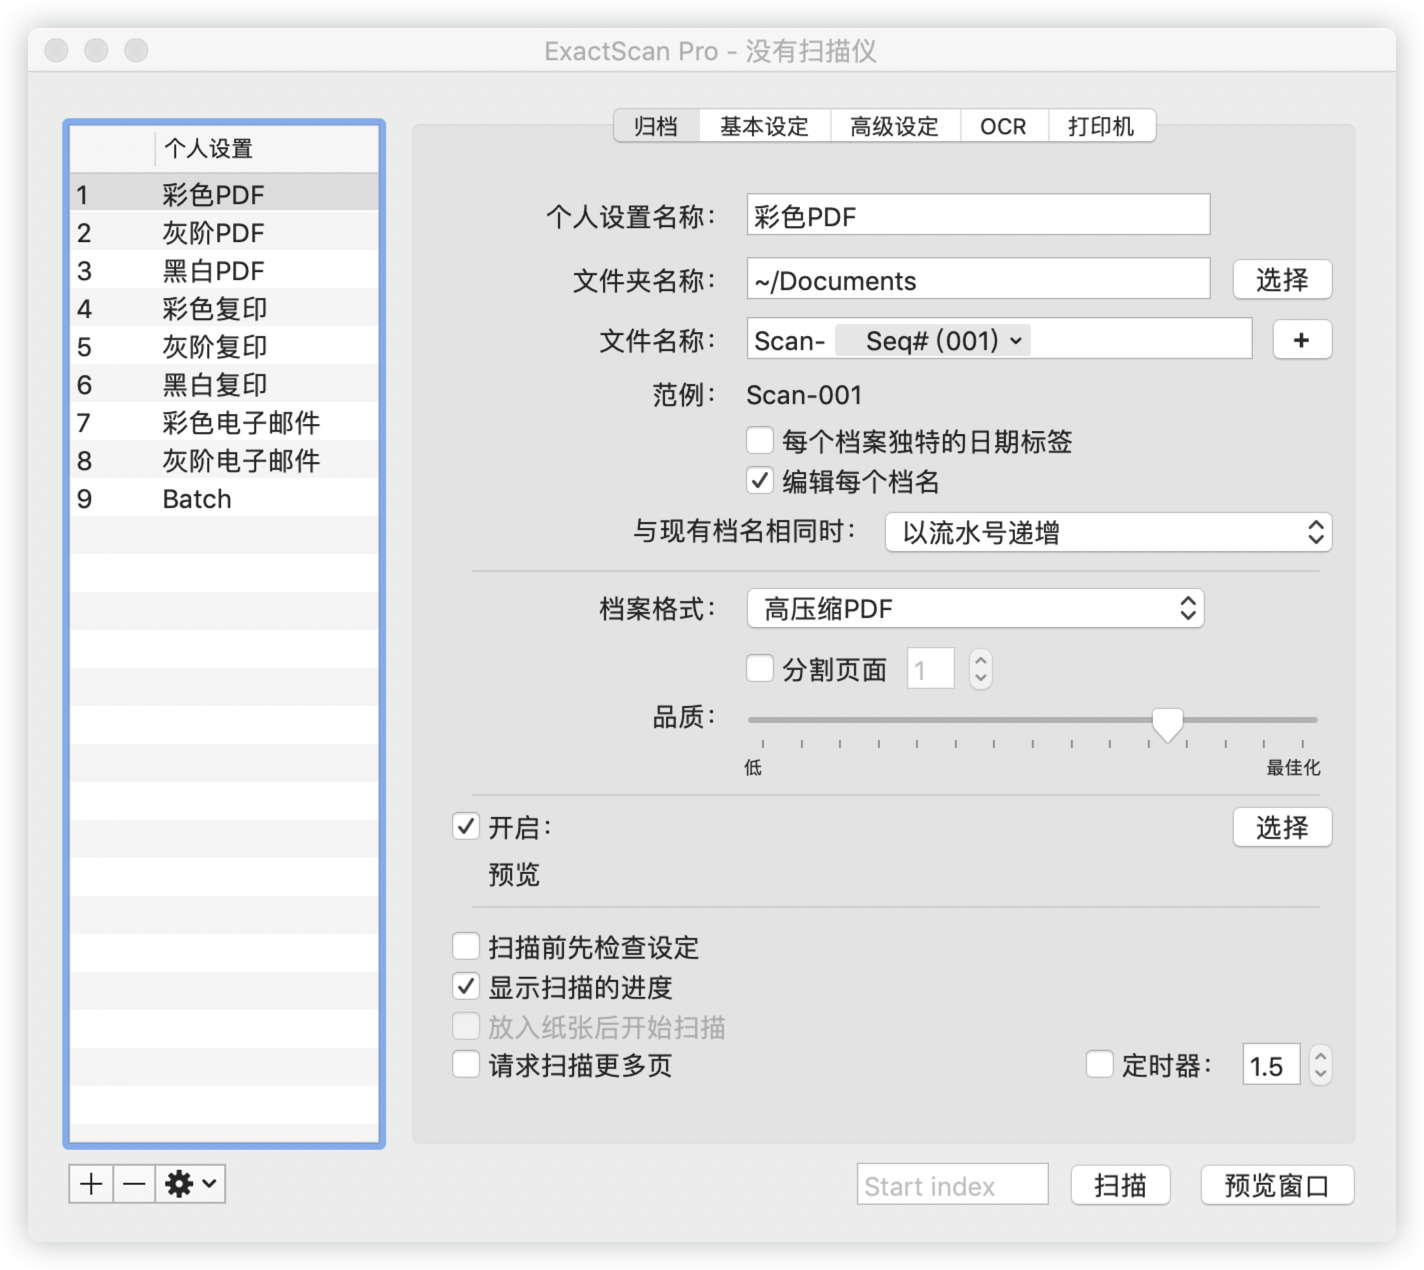Open the OCR tab

(1004, 126)
